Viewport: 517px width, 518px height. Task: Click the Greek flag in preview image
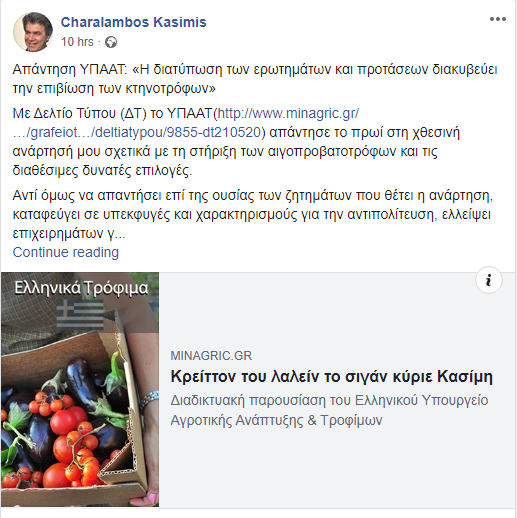tap(81, 315)
